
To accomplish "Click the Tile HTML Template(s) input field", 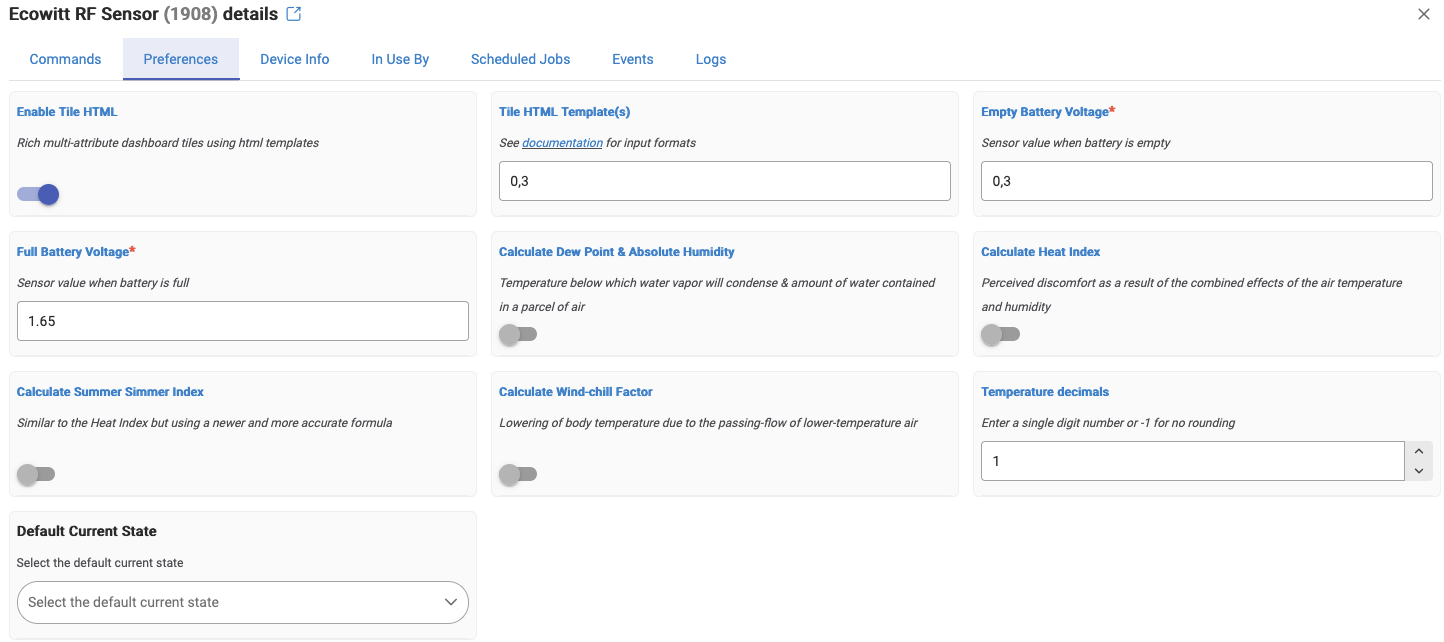I will click(725, 181).
